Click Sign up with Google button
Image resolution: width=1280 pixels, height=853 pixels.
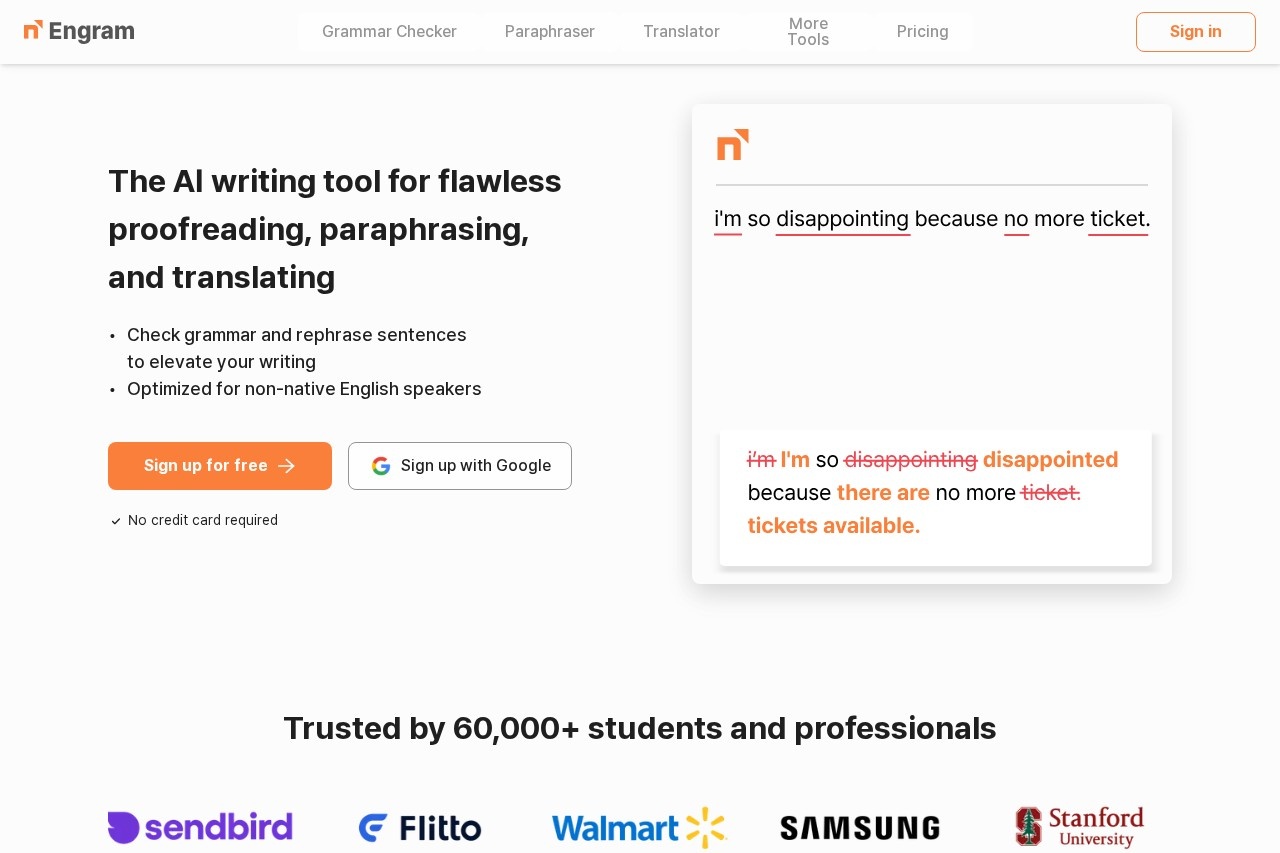pyautogui.click(x=460, y=466)
